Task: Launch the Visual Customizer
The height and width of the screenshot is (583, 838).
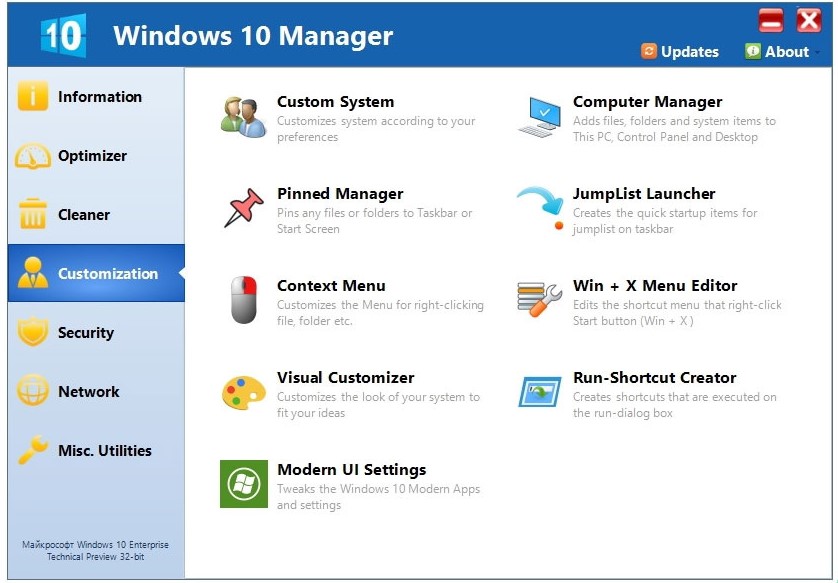Action: 345,378
